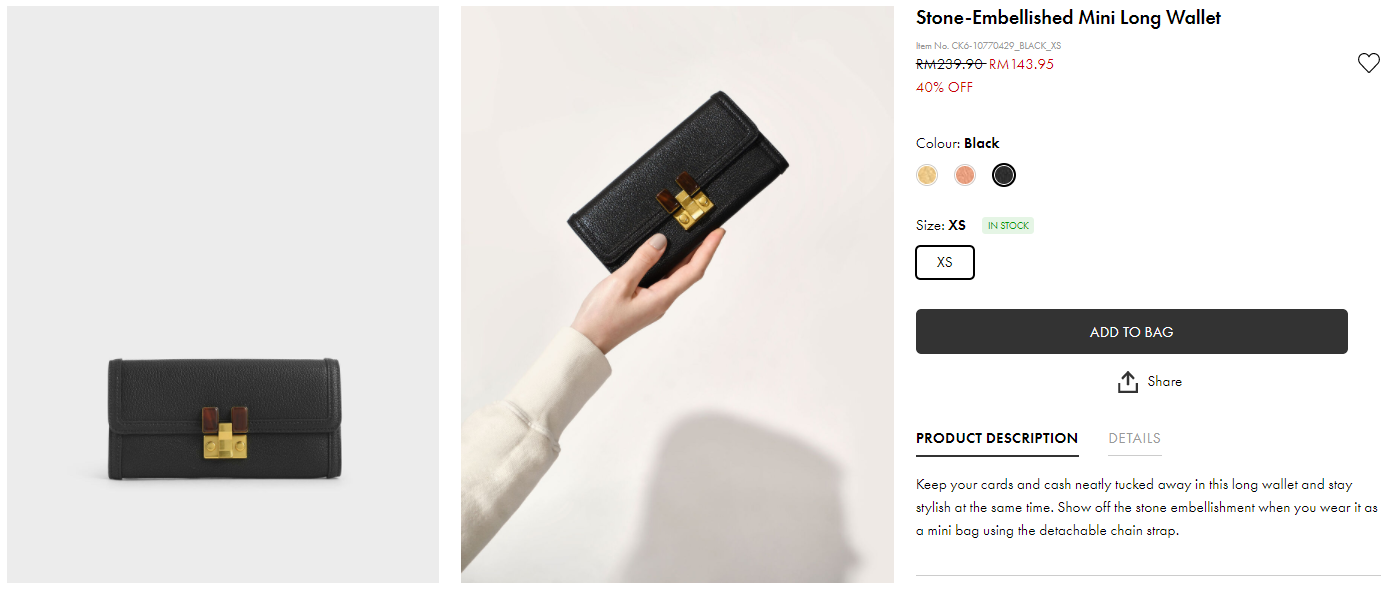Click the sale price RM143.95

coord(1021,65)
